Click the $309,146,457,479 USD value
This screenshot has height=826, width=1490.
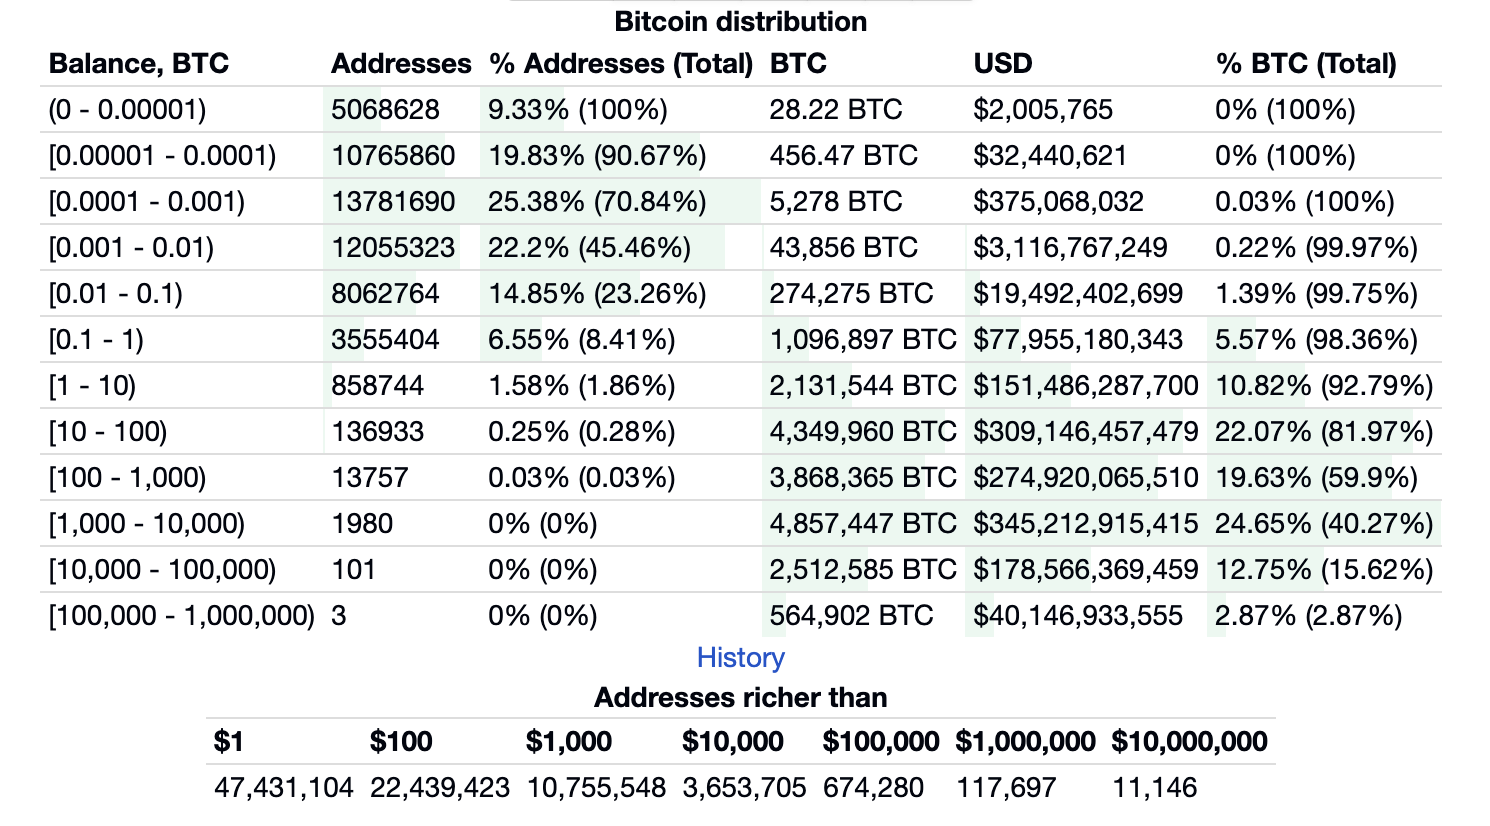(x=1085, y=432)
